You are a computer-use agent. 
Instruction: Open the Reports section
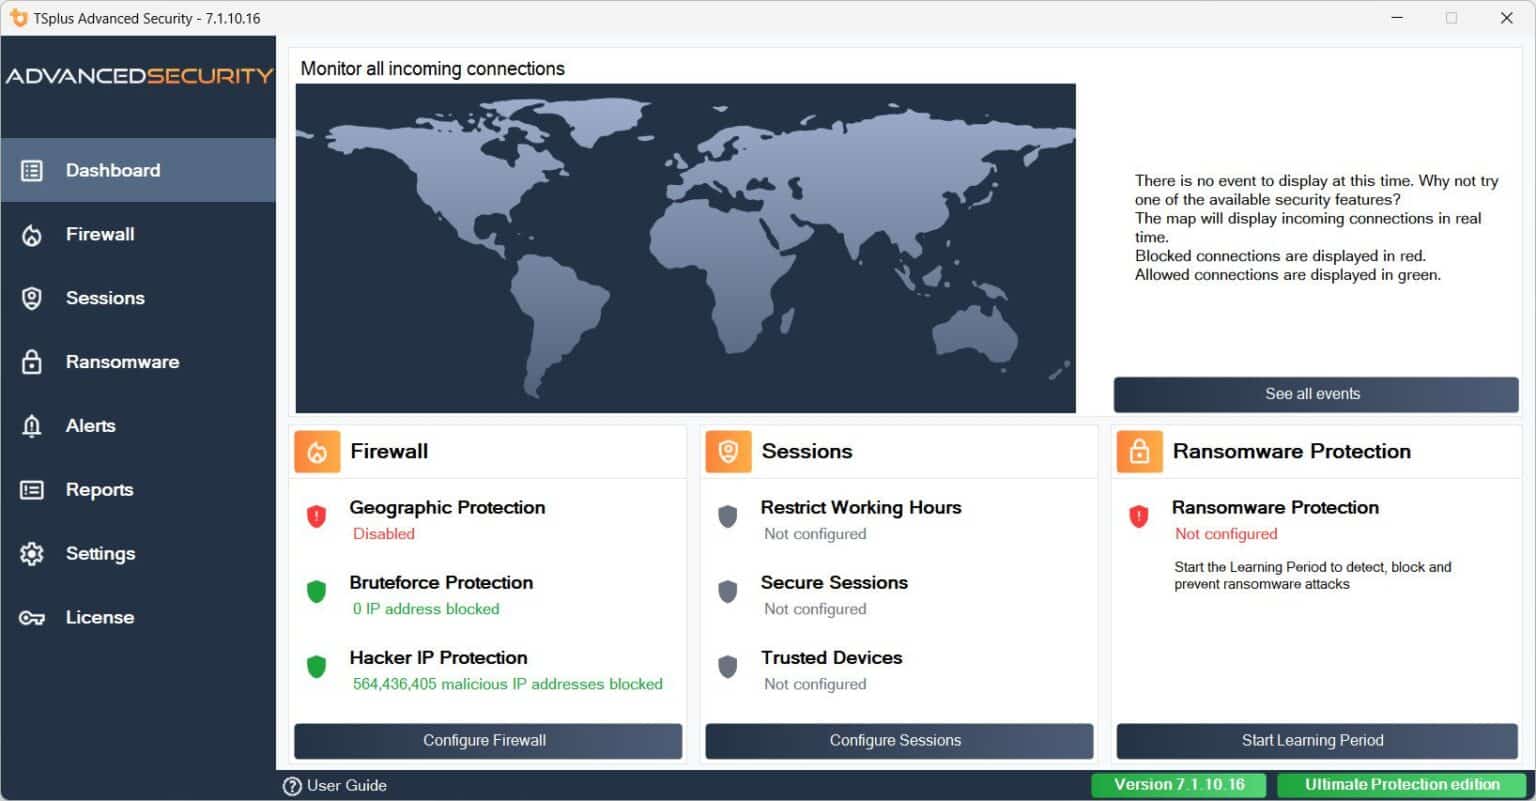[x=31, y=490]
